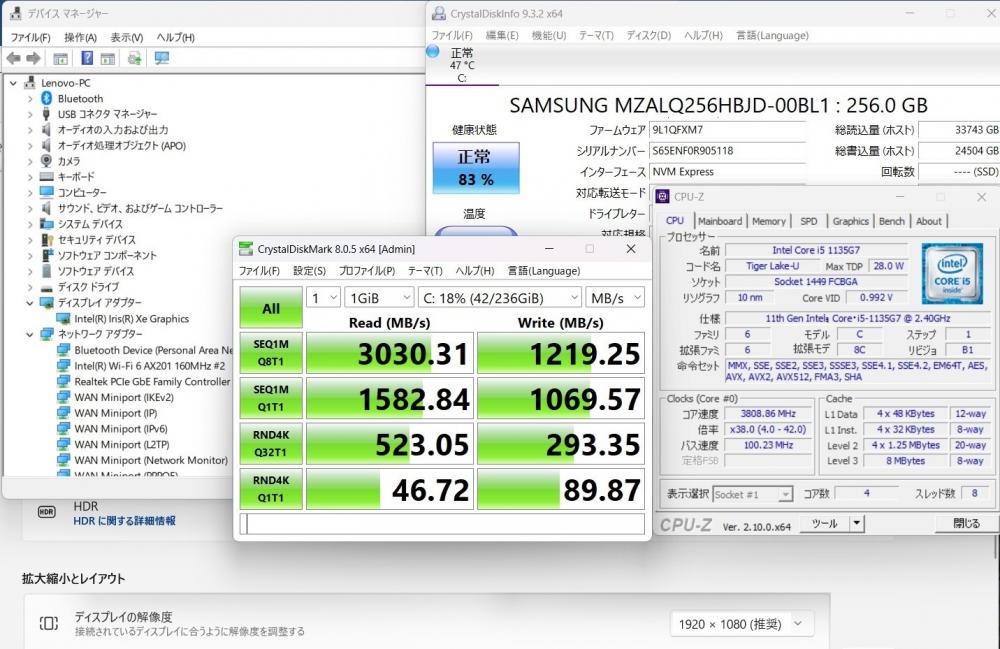Image resolution: width=1000 pixels, height=649 pixels.
Task: Click the help icon in Device Manager toolbar
Action: [87, 59]
